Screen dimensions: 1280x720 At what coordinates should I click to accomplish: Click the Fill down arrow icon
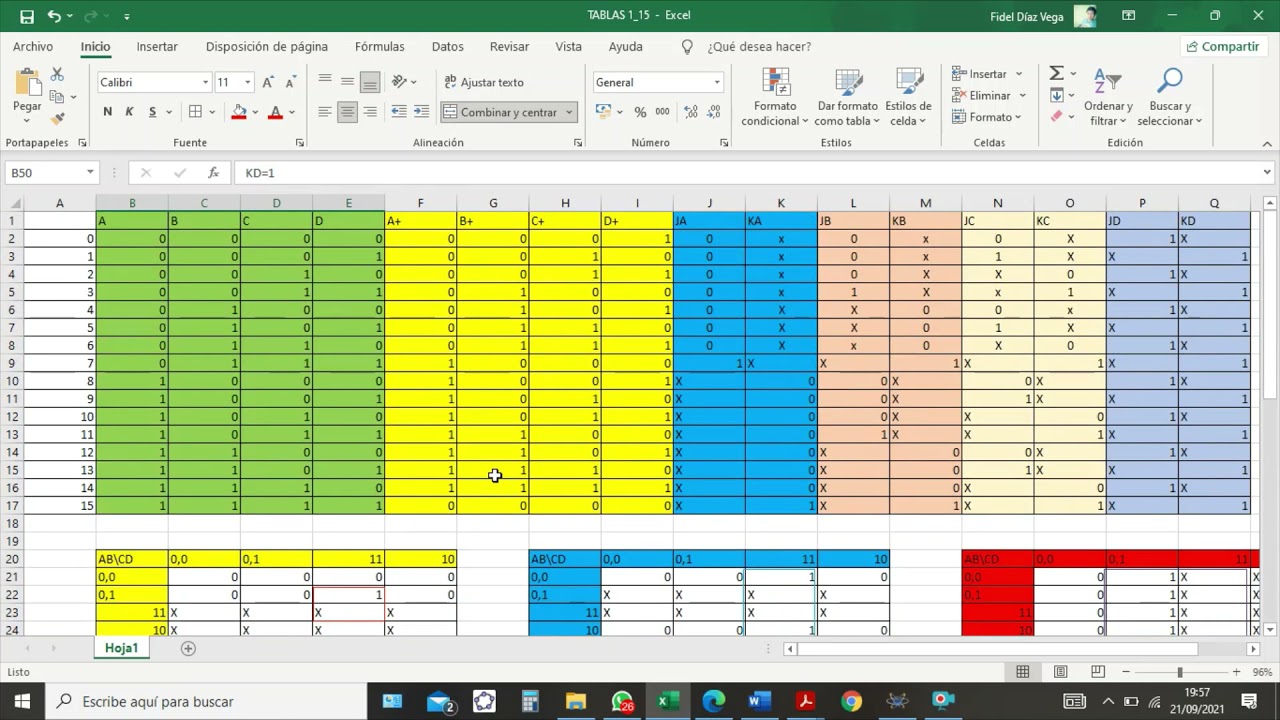click(1056, 96)
